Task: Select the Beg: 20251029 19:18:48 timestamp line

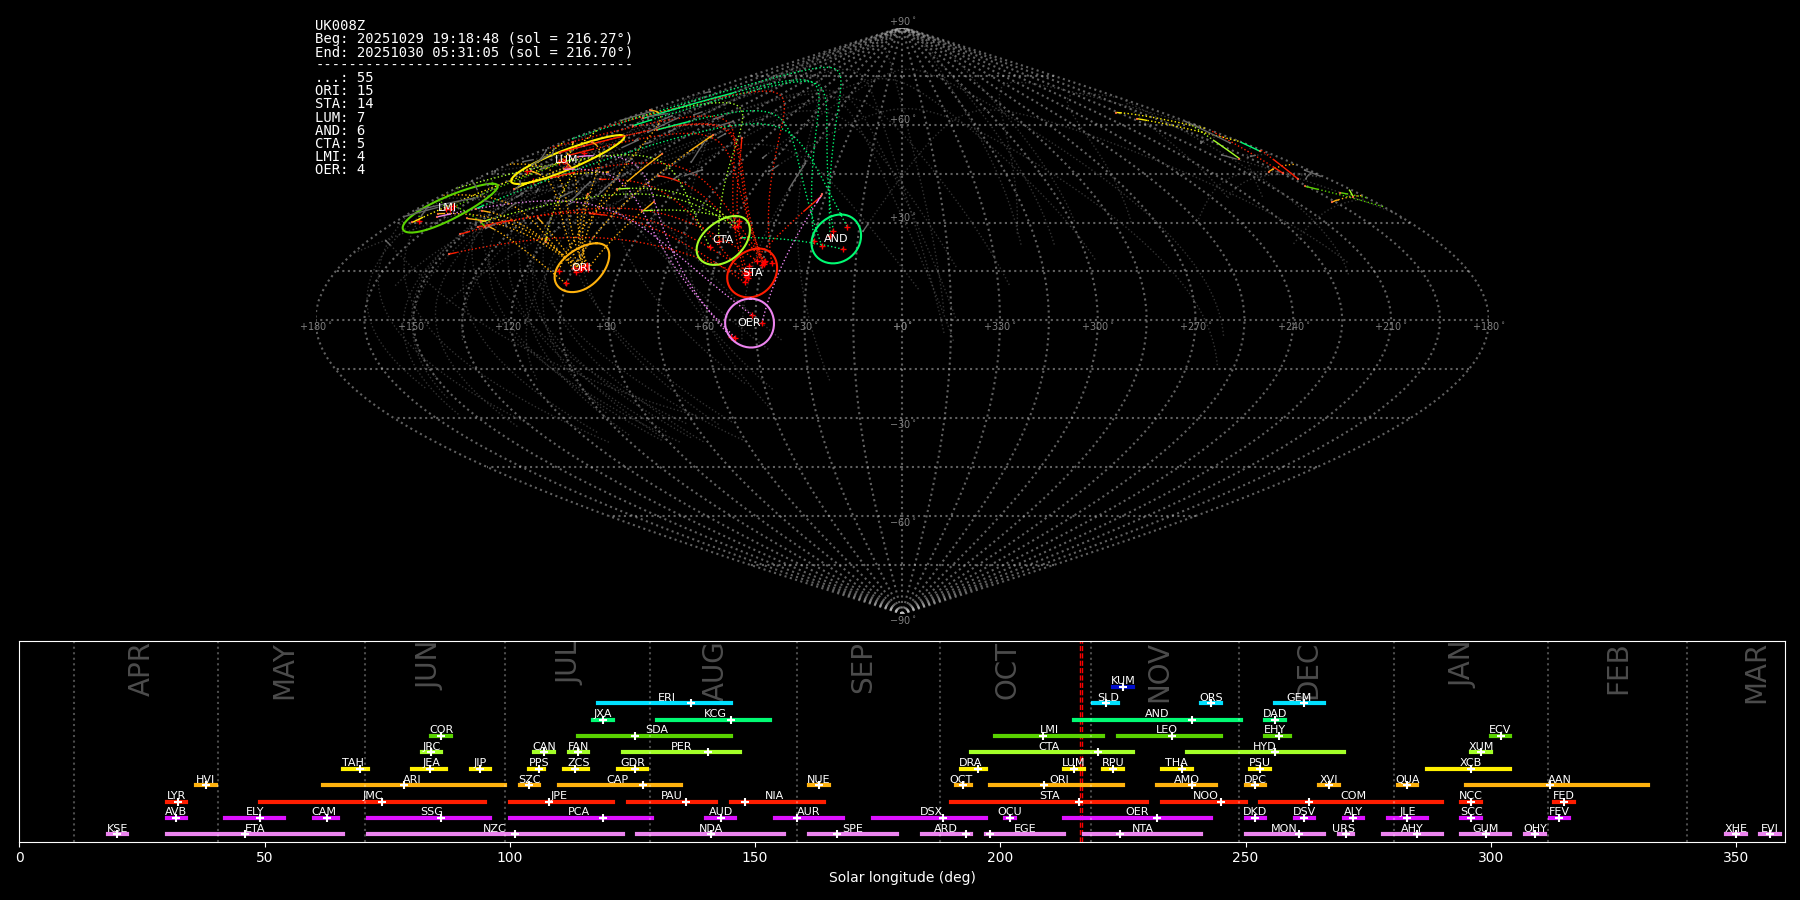Action: tap(474, 39)
